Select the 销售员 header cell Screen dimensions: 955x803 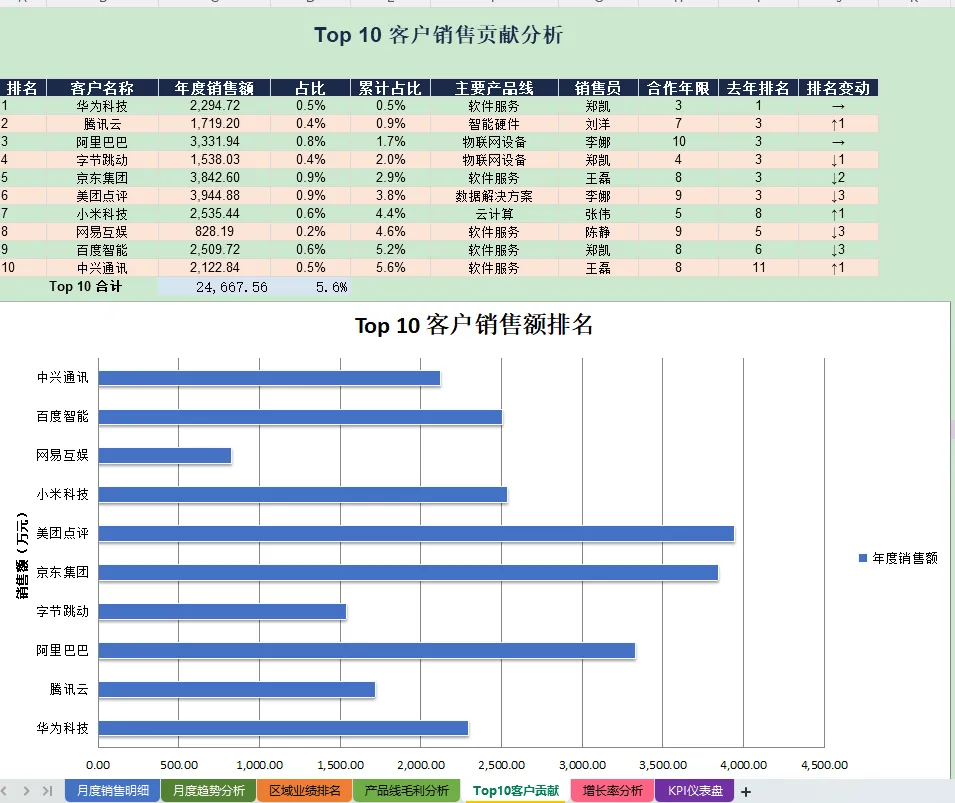pyautogui.click(x=598, y=88)
